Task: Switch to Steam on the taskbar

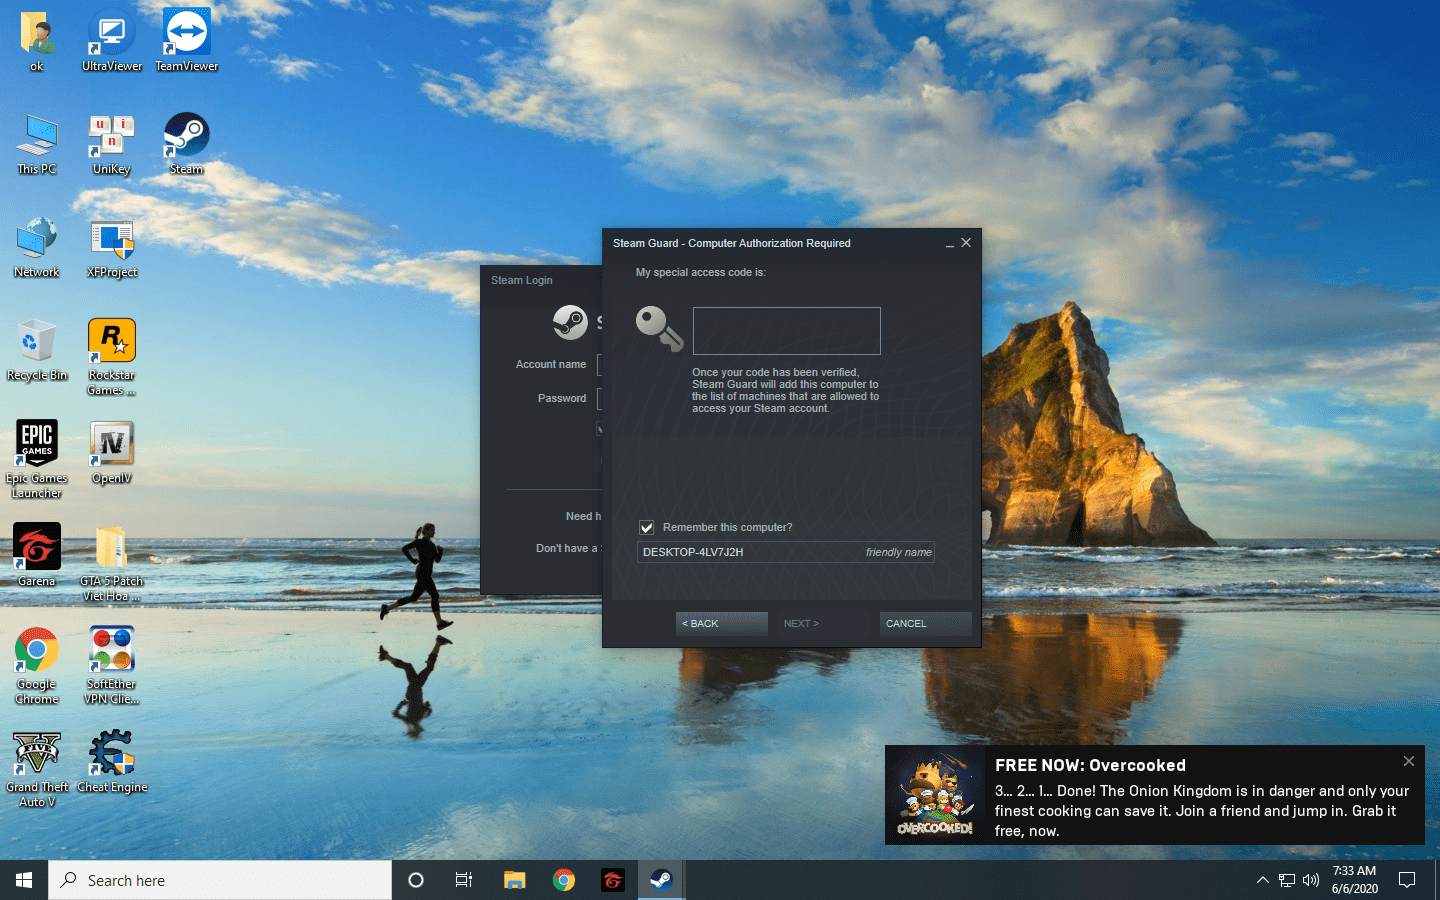Action: pos(661,880)
